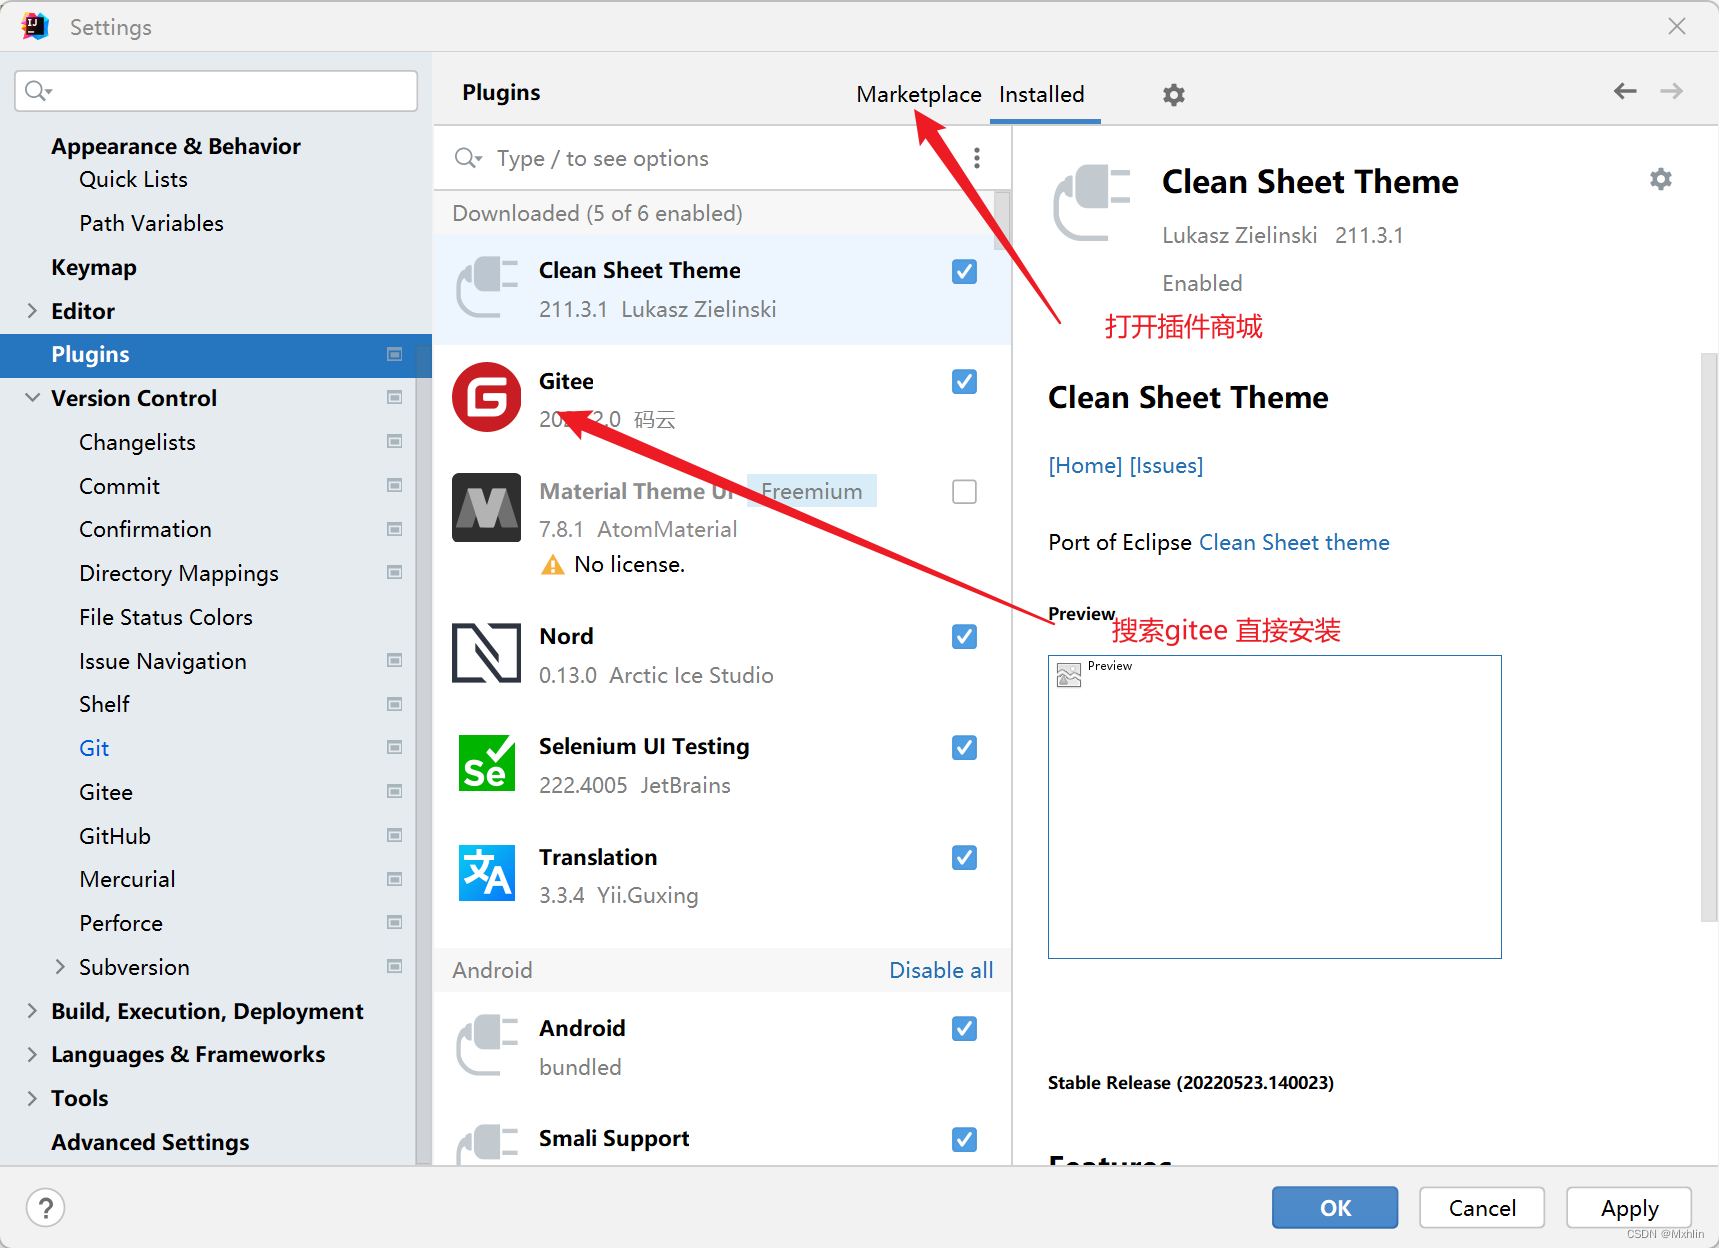The width and height of the screenshot is (1719, 1248).
Task: Click the Selenium UI Testing plugin icon
Action: tap(486, 763)
